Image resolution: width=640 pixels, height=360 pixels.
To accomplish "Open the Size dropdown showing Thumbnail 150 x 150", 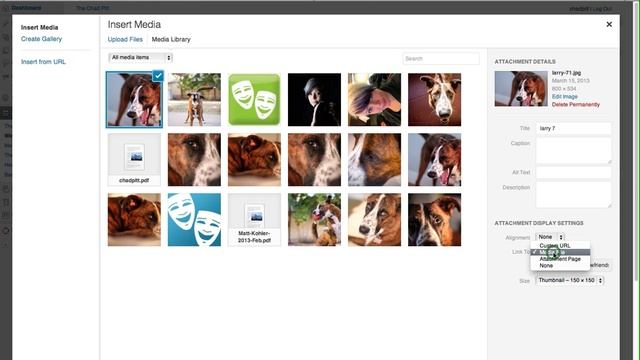I will point(569,280).
